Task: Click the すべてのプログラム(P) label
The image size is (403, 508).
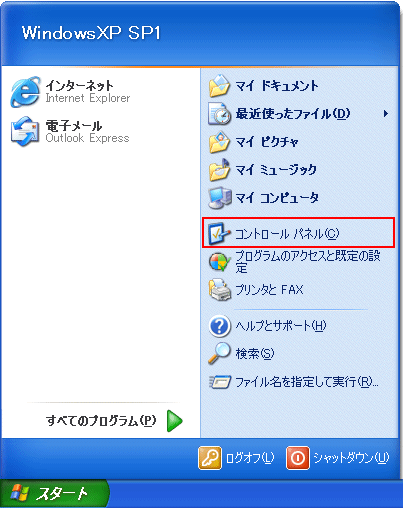Action: click(101, 421)
